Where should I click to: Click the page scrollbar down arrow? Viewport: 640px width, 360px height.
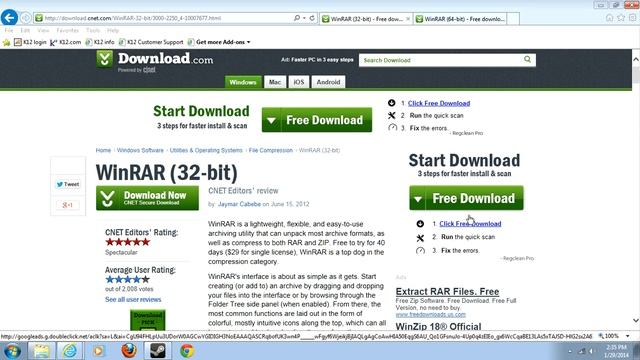pos(636,320)
